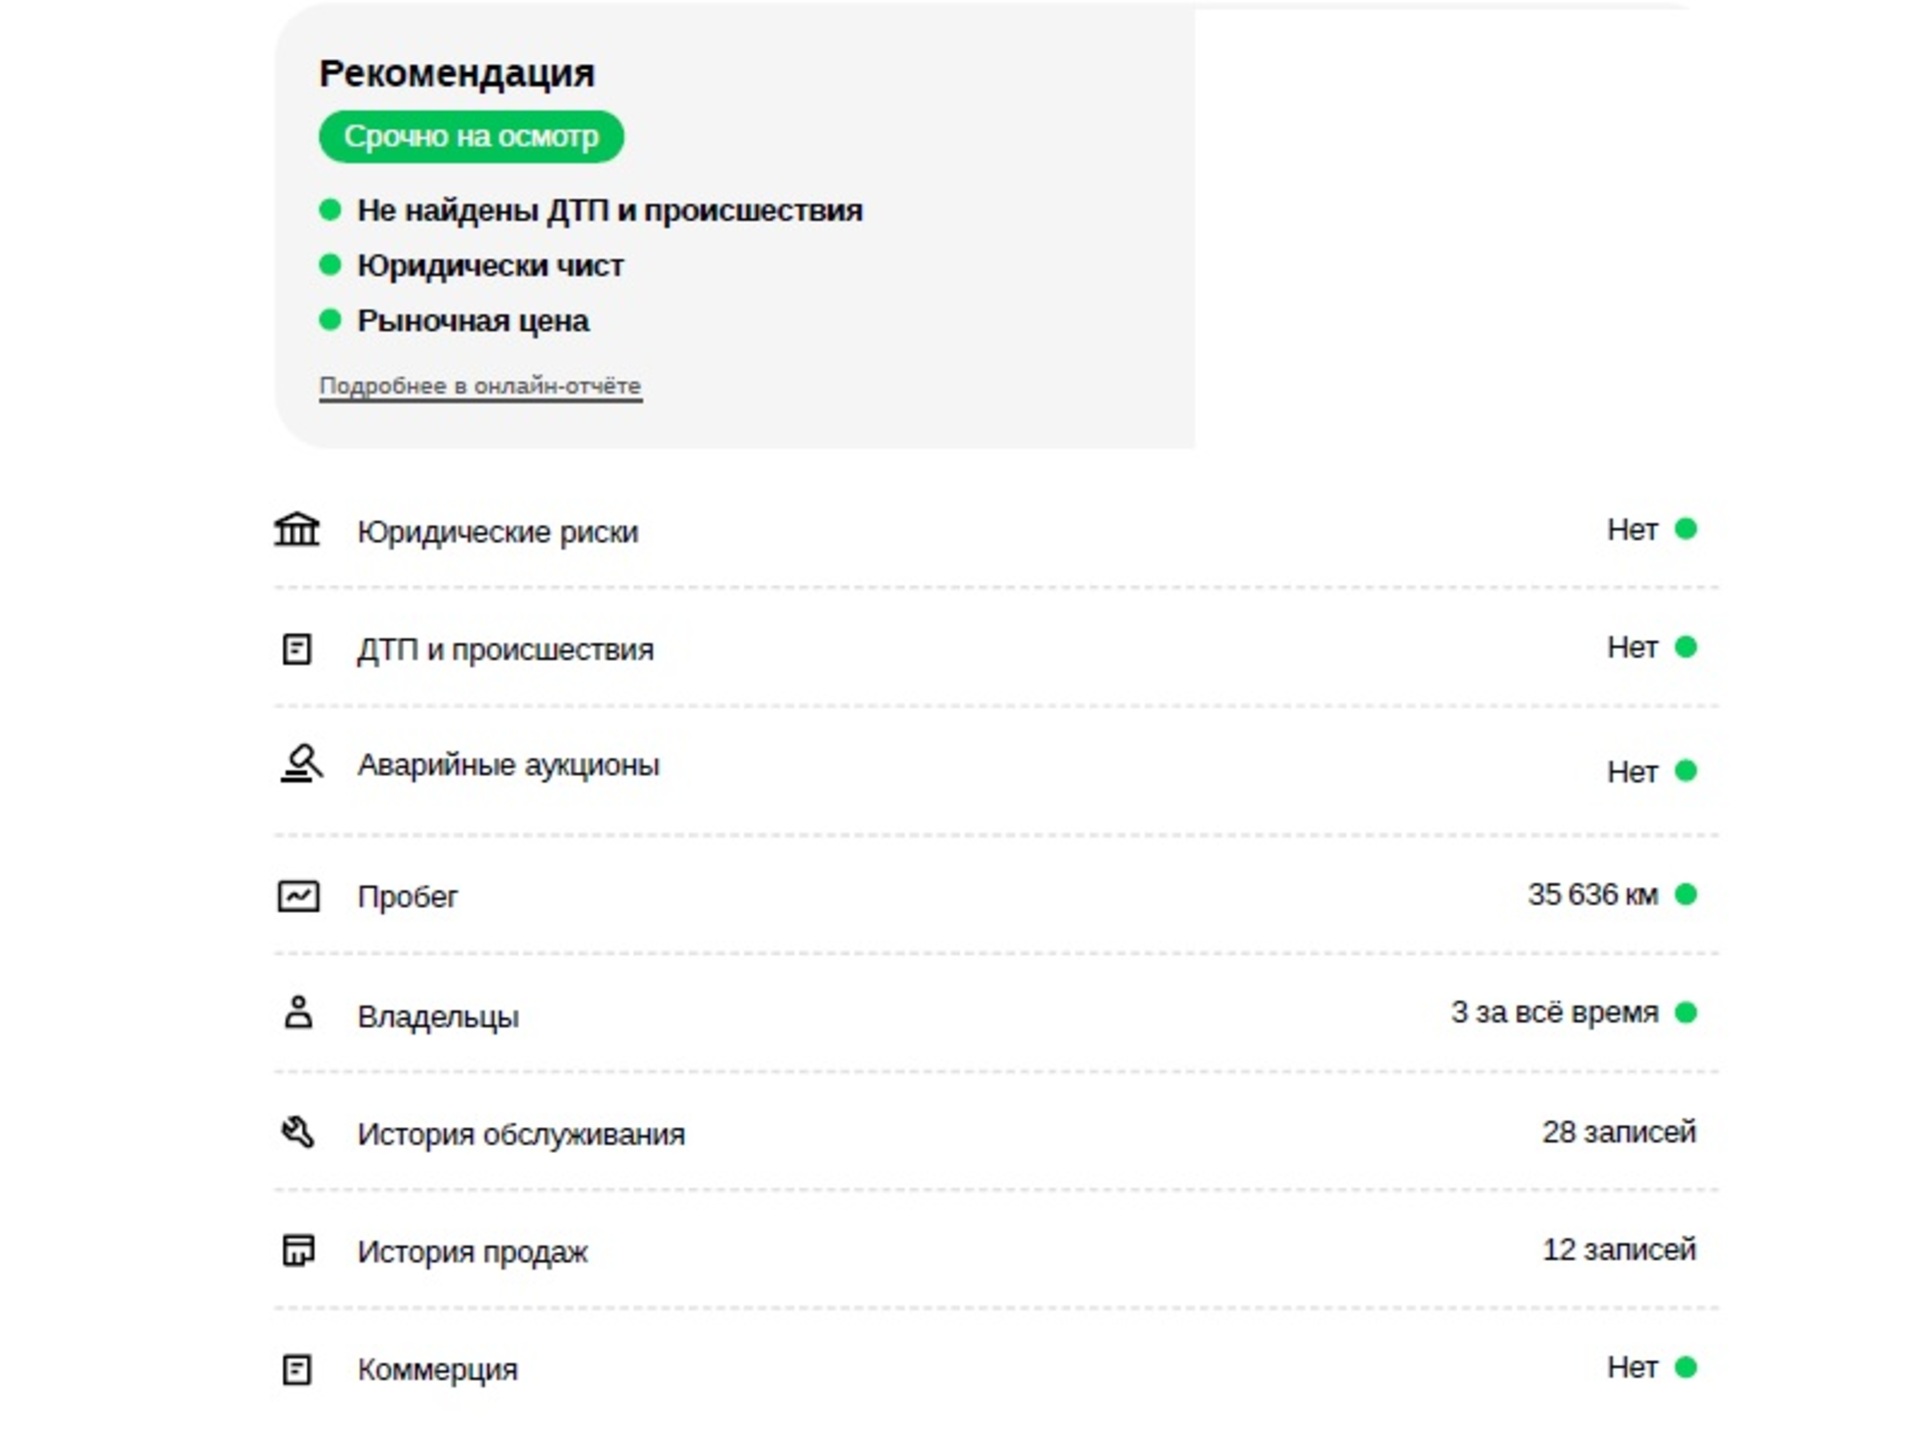Click the document icon beside Коммерция

click(297, 1369)
